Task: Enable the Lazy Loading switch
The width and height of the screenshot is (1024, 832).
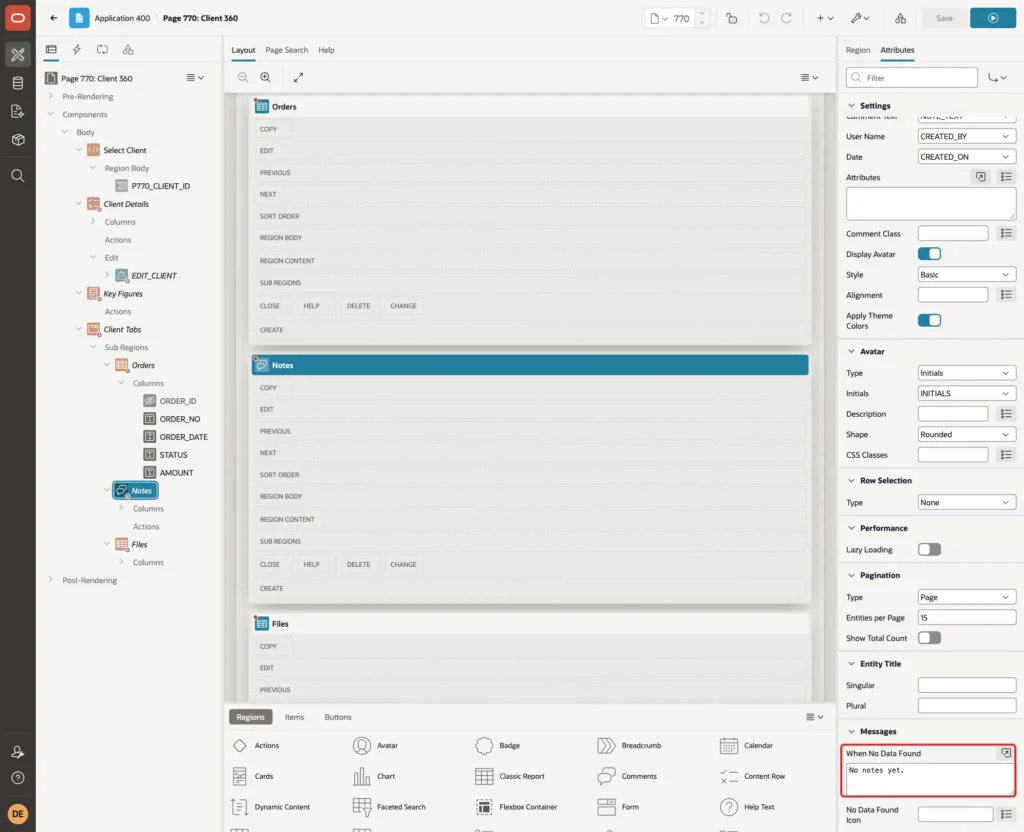Action: click(929, 550)
